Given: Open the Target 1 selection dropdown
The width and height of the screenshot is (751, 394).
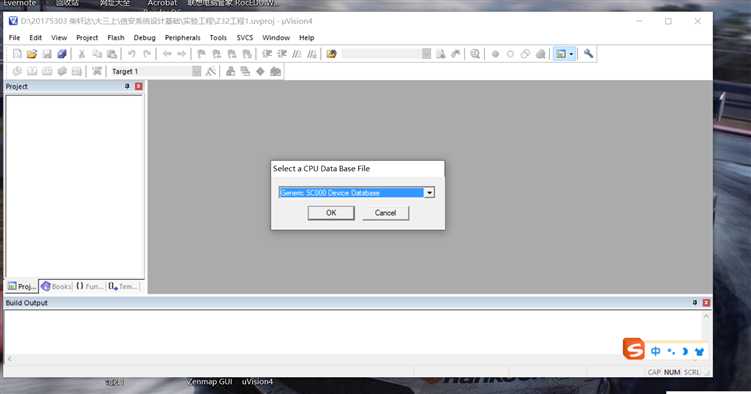Looking at the screenshot, I should pos(196,71).
